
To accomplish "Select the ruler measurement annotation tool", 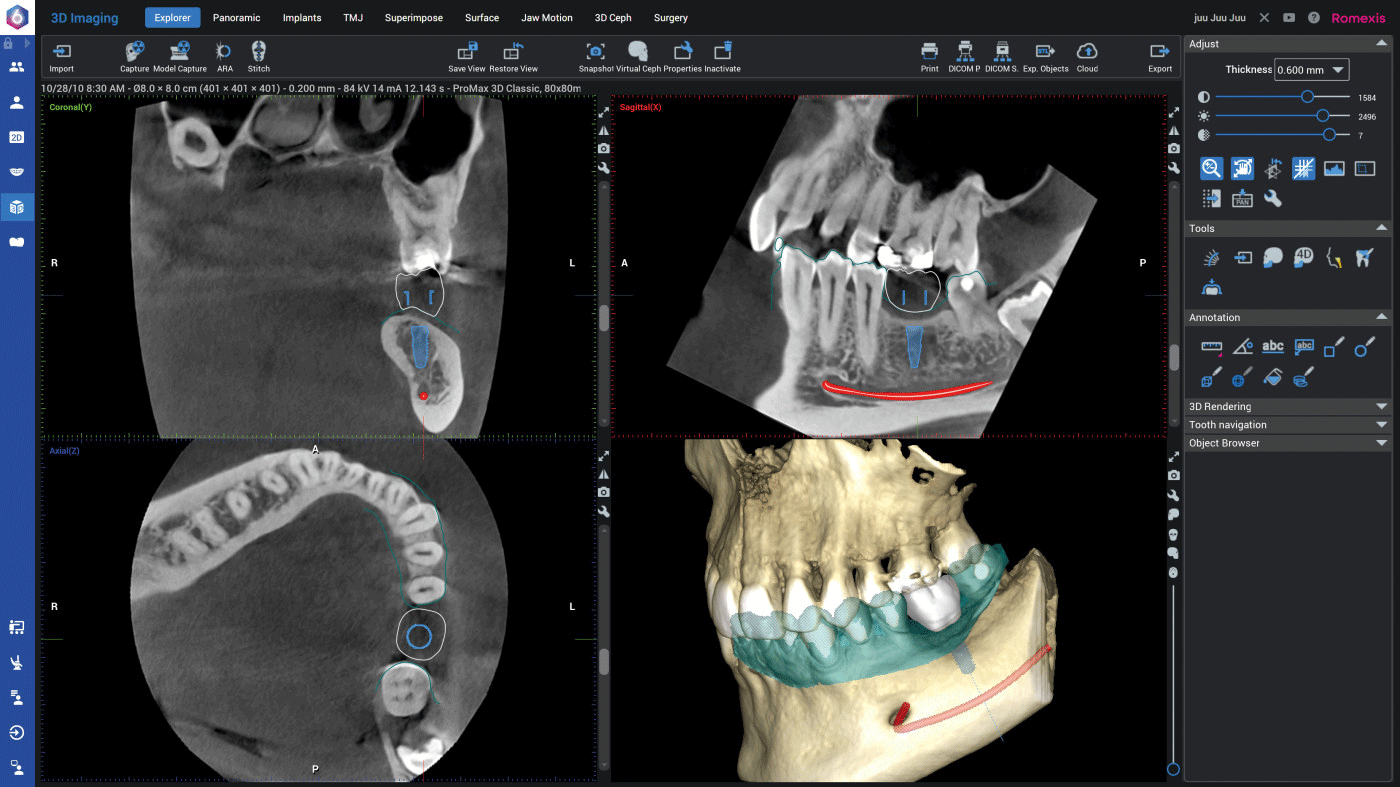I will (x=1211, y=347).
